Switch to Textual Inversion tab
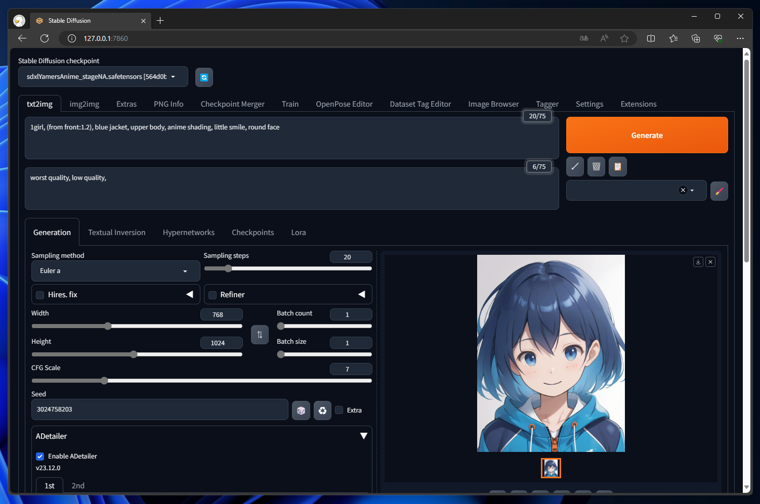 pyautogui.click(x=117, y=233)
